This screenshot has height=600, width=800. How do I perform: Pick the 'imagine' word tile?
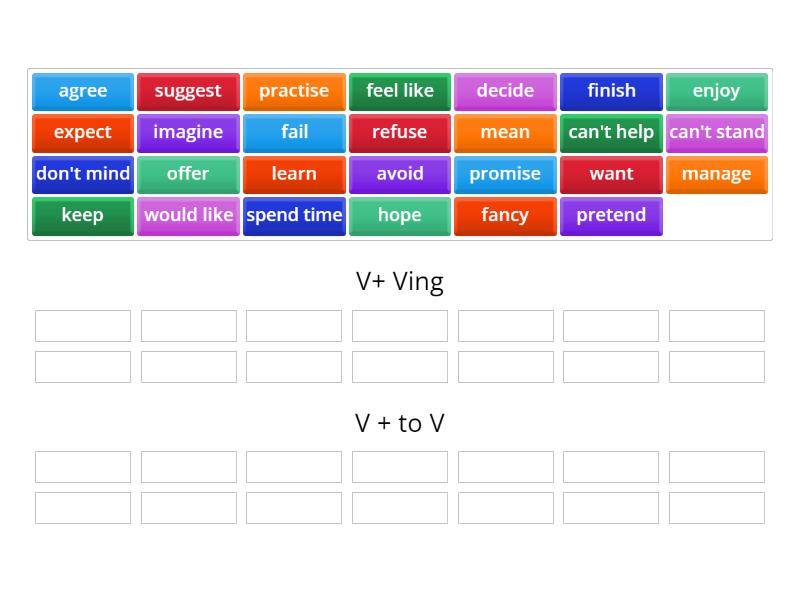(x=188, y=132)
